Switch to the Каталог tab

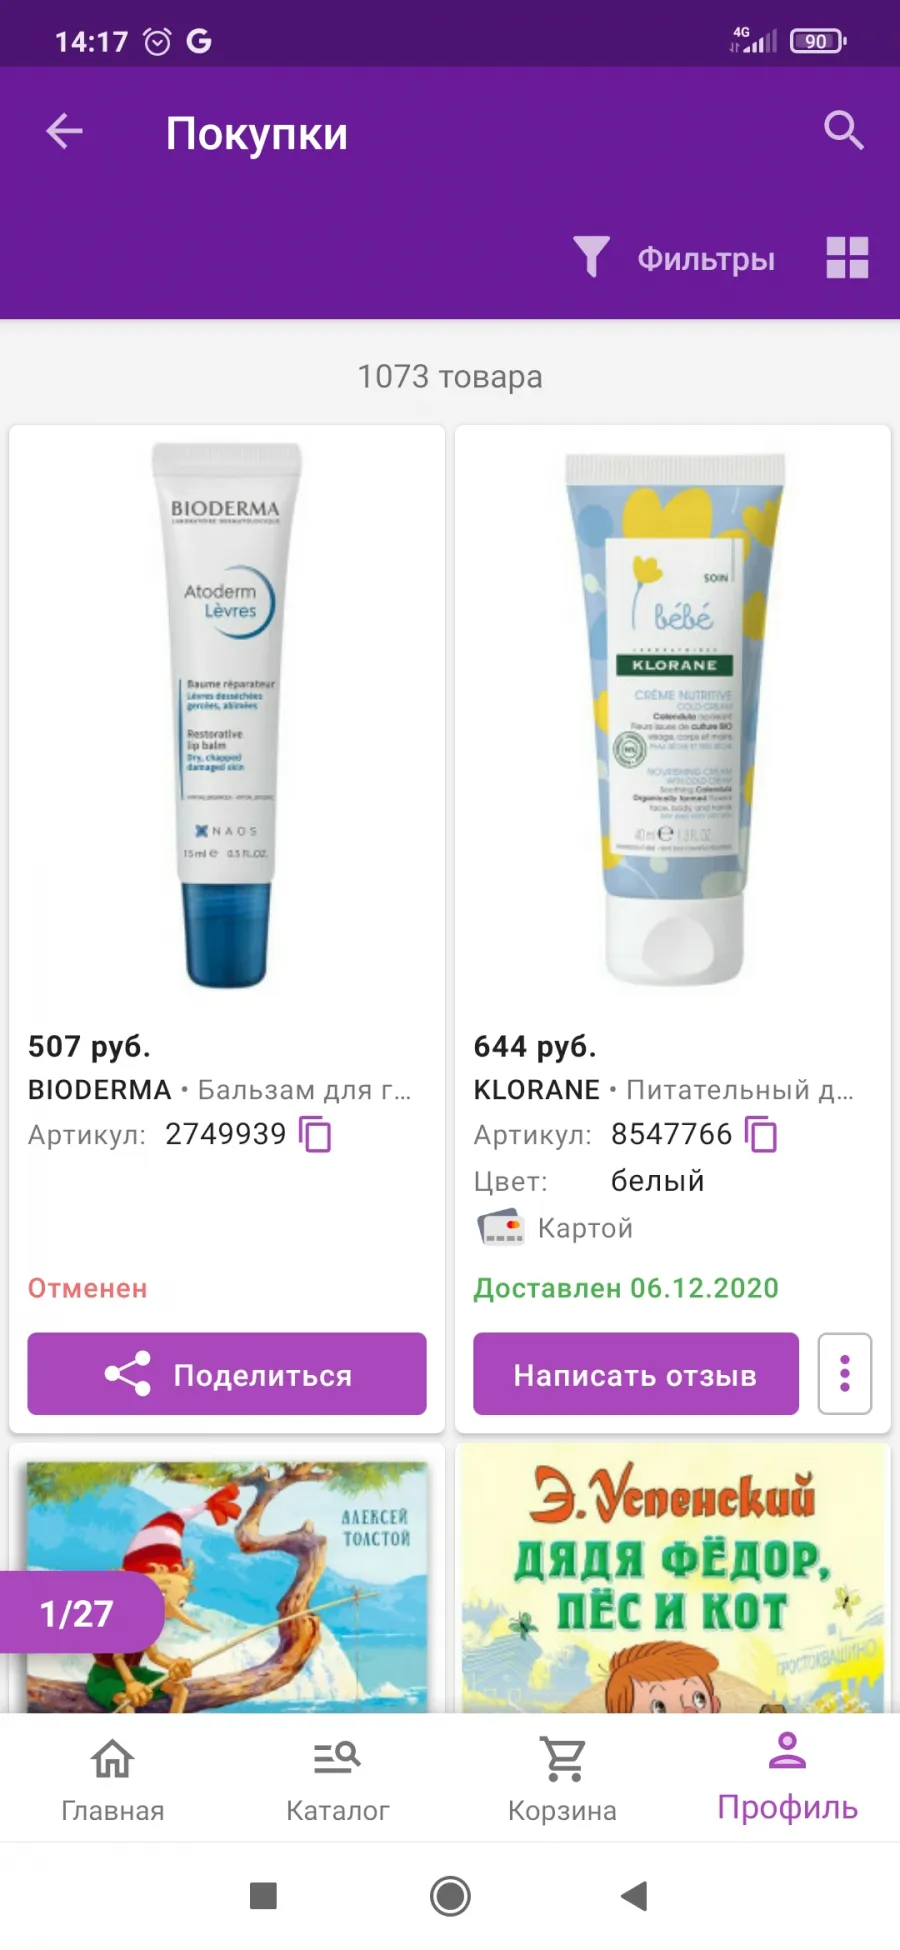coord(337,1779)
